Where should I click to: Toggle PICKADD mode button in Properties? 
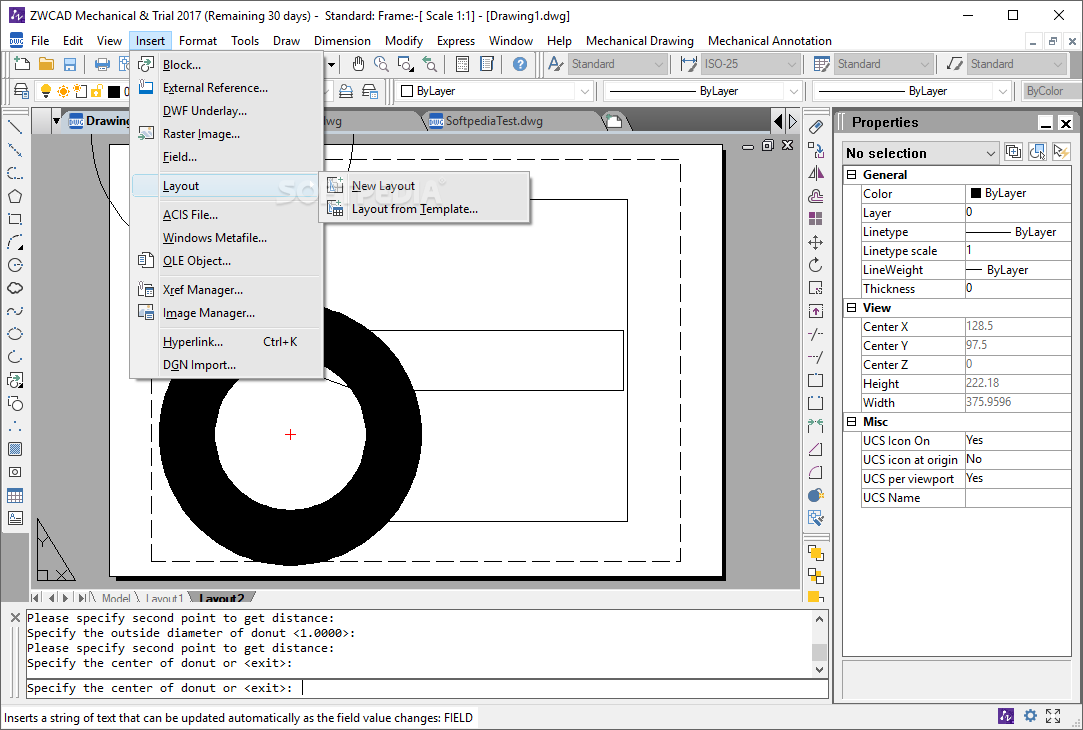coord(1013,152)
